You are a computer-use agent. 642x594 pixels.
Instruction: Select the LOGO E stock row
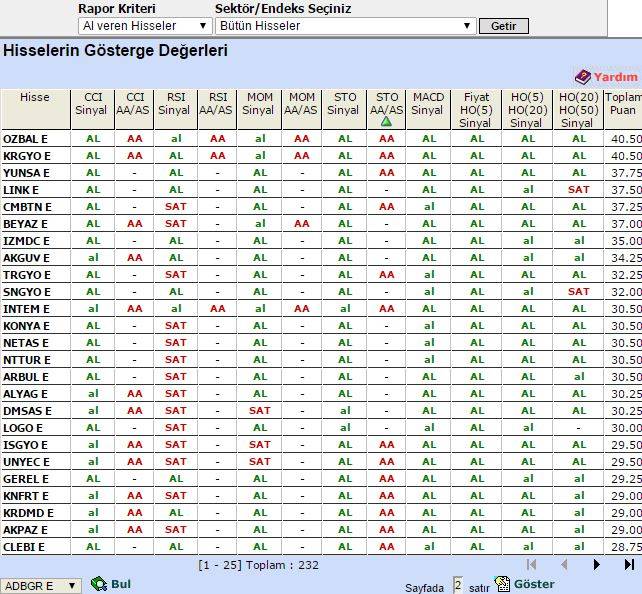coord(23,428)
